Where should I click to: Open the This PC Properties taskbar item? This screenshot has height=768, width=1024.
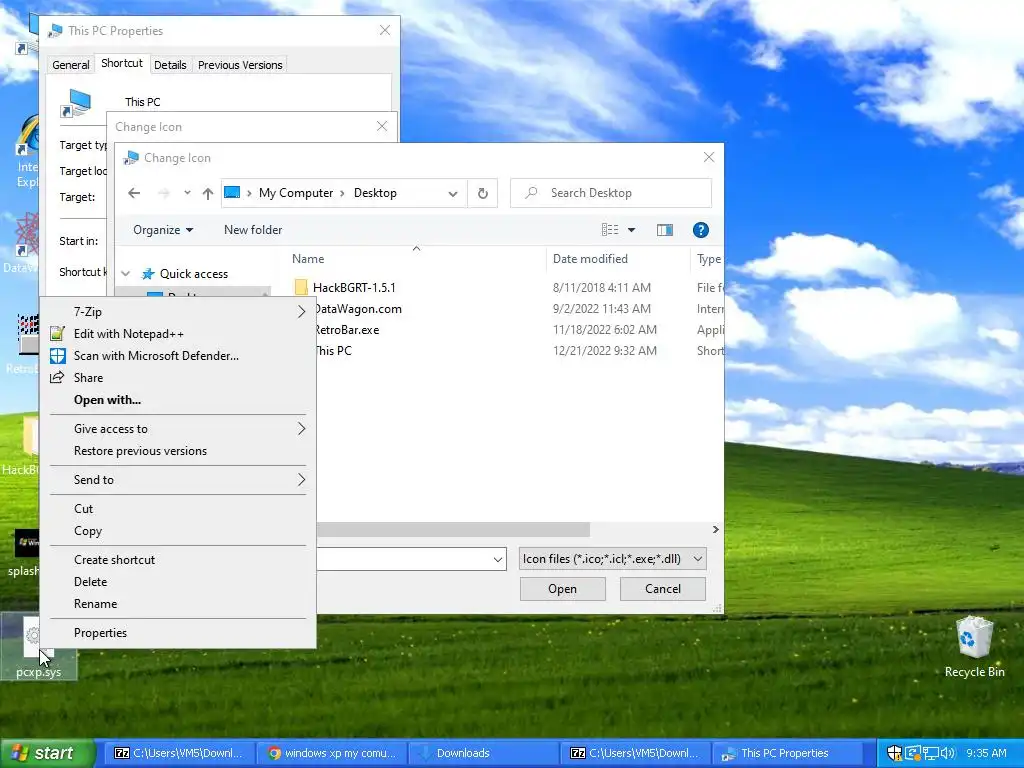(x=789, y=753)
